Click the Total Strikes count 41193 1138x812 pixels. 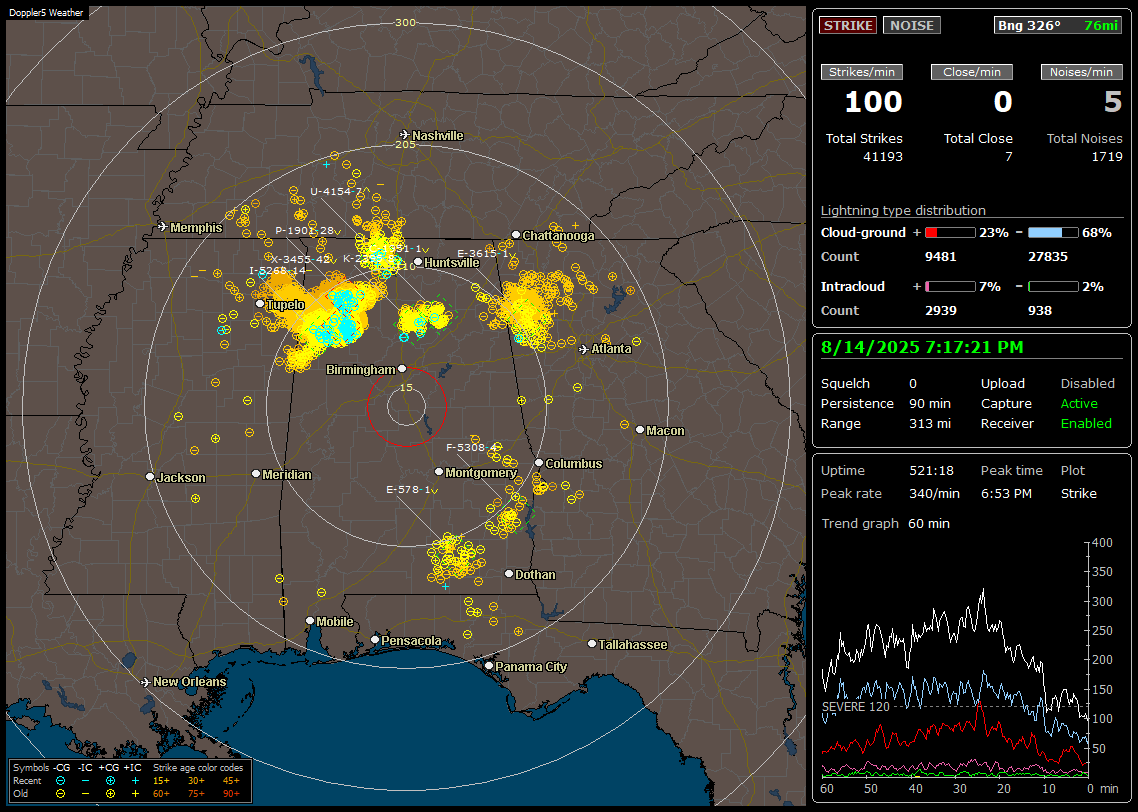pyautogui.click(x=883, y=157)
